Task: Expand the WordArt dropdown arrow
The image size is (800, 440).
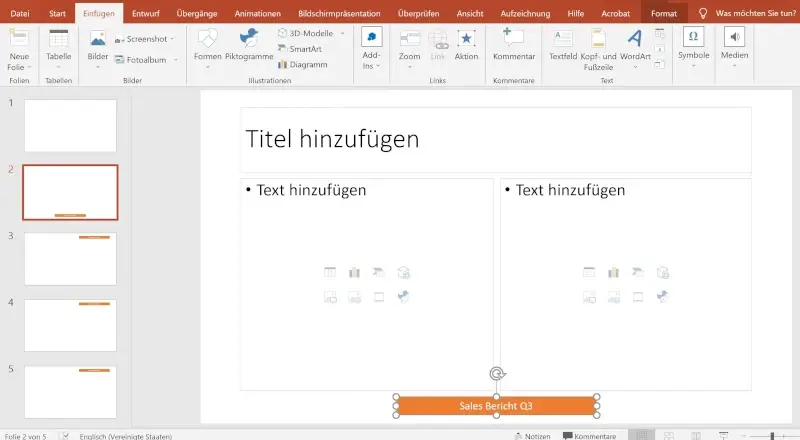Action: tap(635, 67)
